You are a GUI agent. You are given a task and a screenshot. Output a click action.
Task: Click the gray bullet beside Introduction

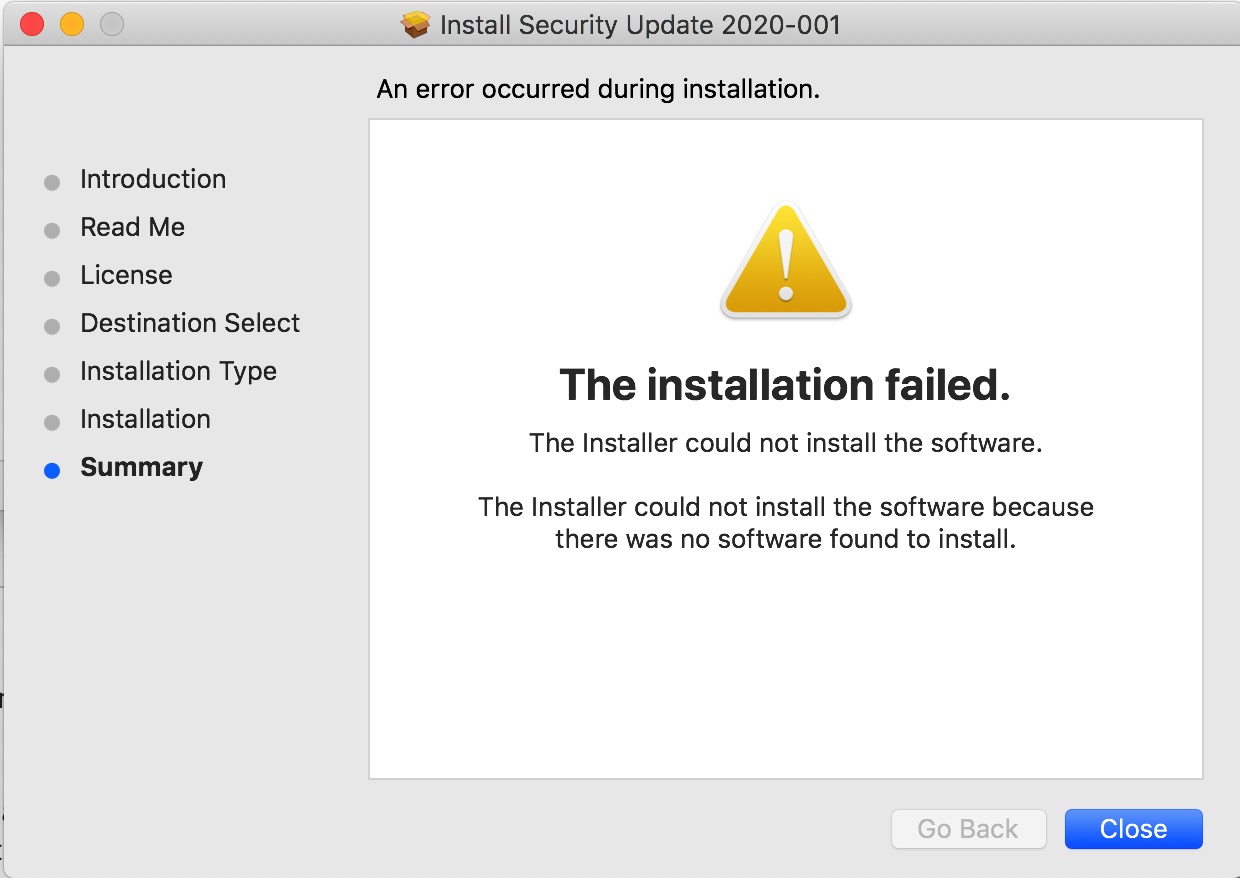(x=52, y=183)
